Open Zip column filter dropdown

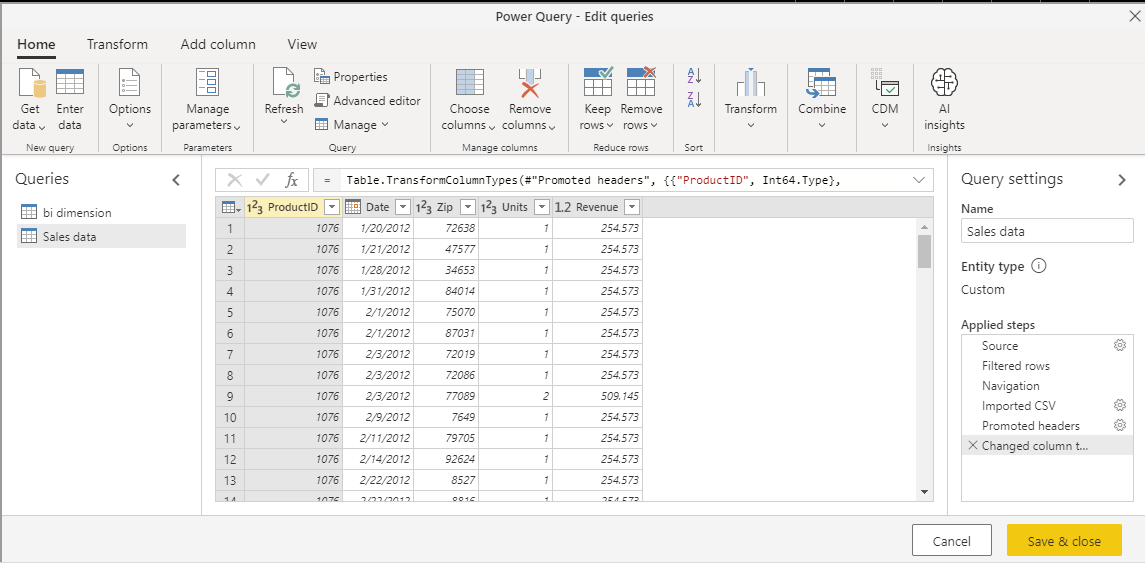468,207
